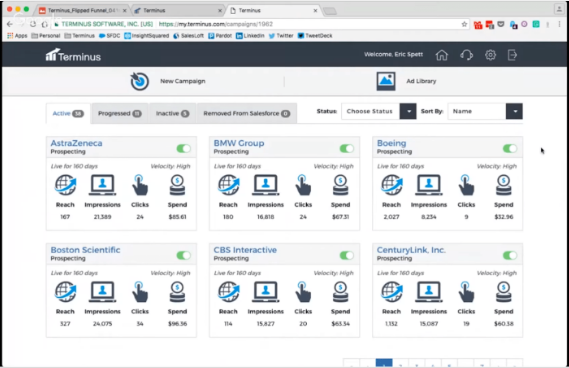The height and width of the screenshot is (368, 569).
Task: Switch to the Active campaigns tab
Action: click(x=68, y=114)
